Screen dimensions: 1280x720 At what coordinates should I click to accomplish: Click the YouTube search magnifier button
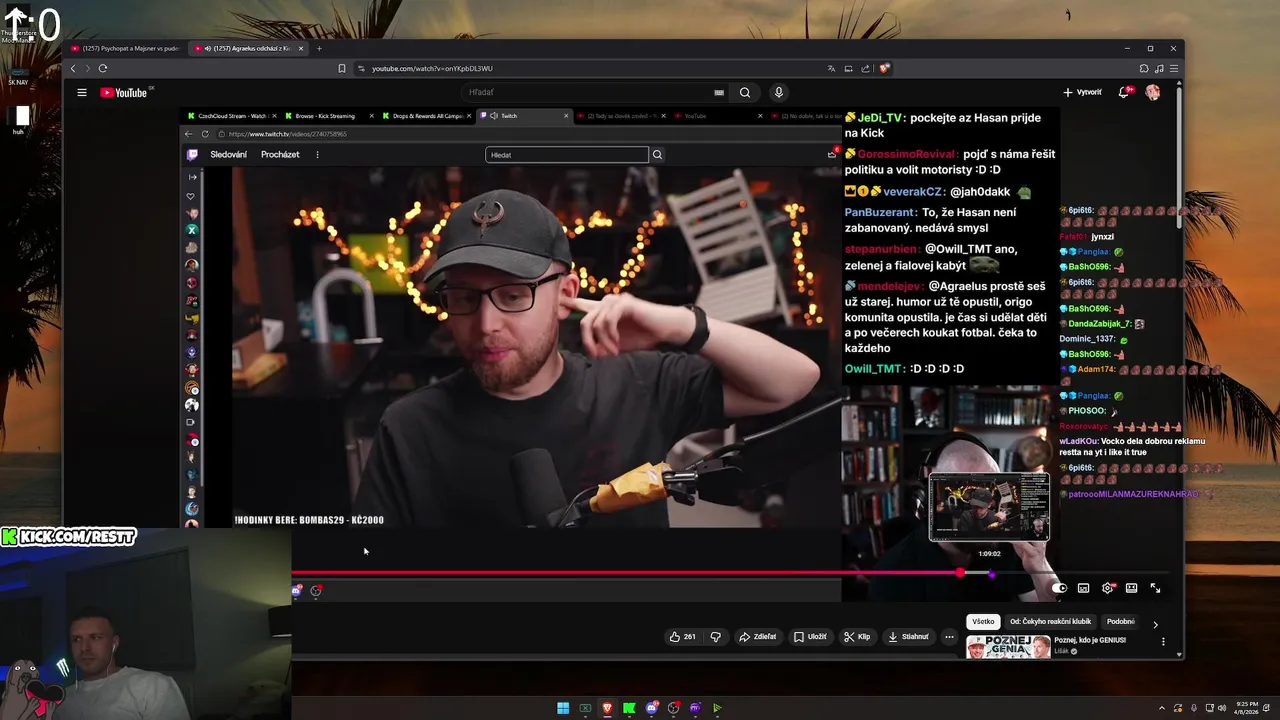[x=745, y=92]
